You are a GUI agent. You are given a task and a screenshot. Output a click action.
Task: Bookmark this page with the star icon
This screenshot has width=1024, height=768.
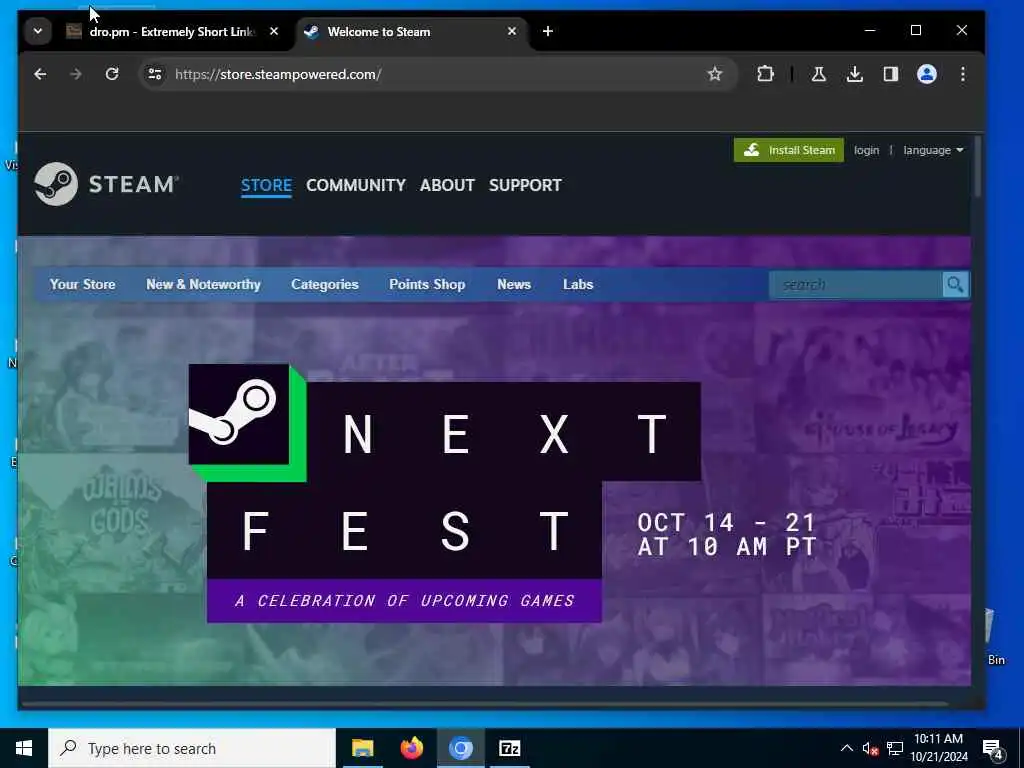tap(714, 74)
